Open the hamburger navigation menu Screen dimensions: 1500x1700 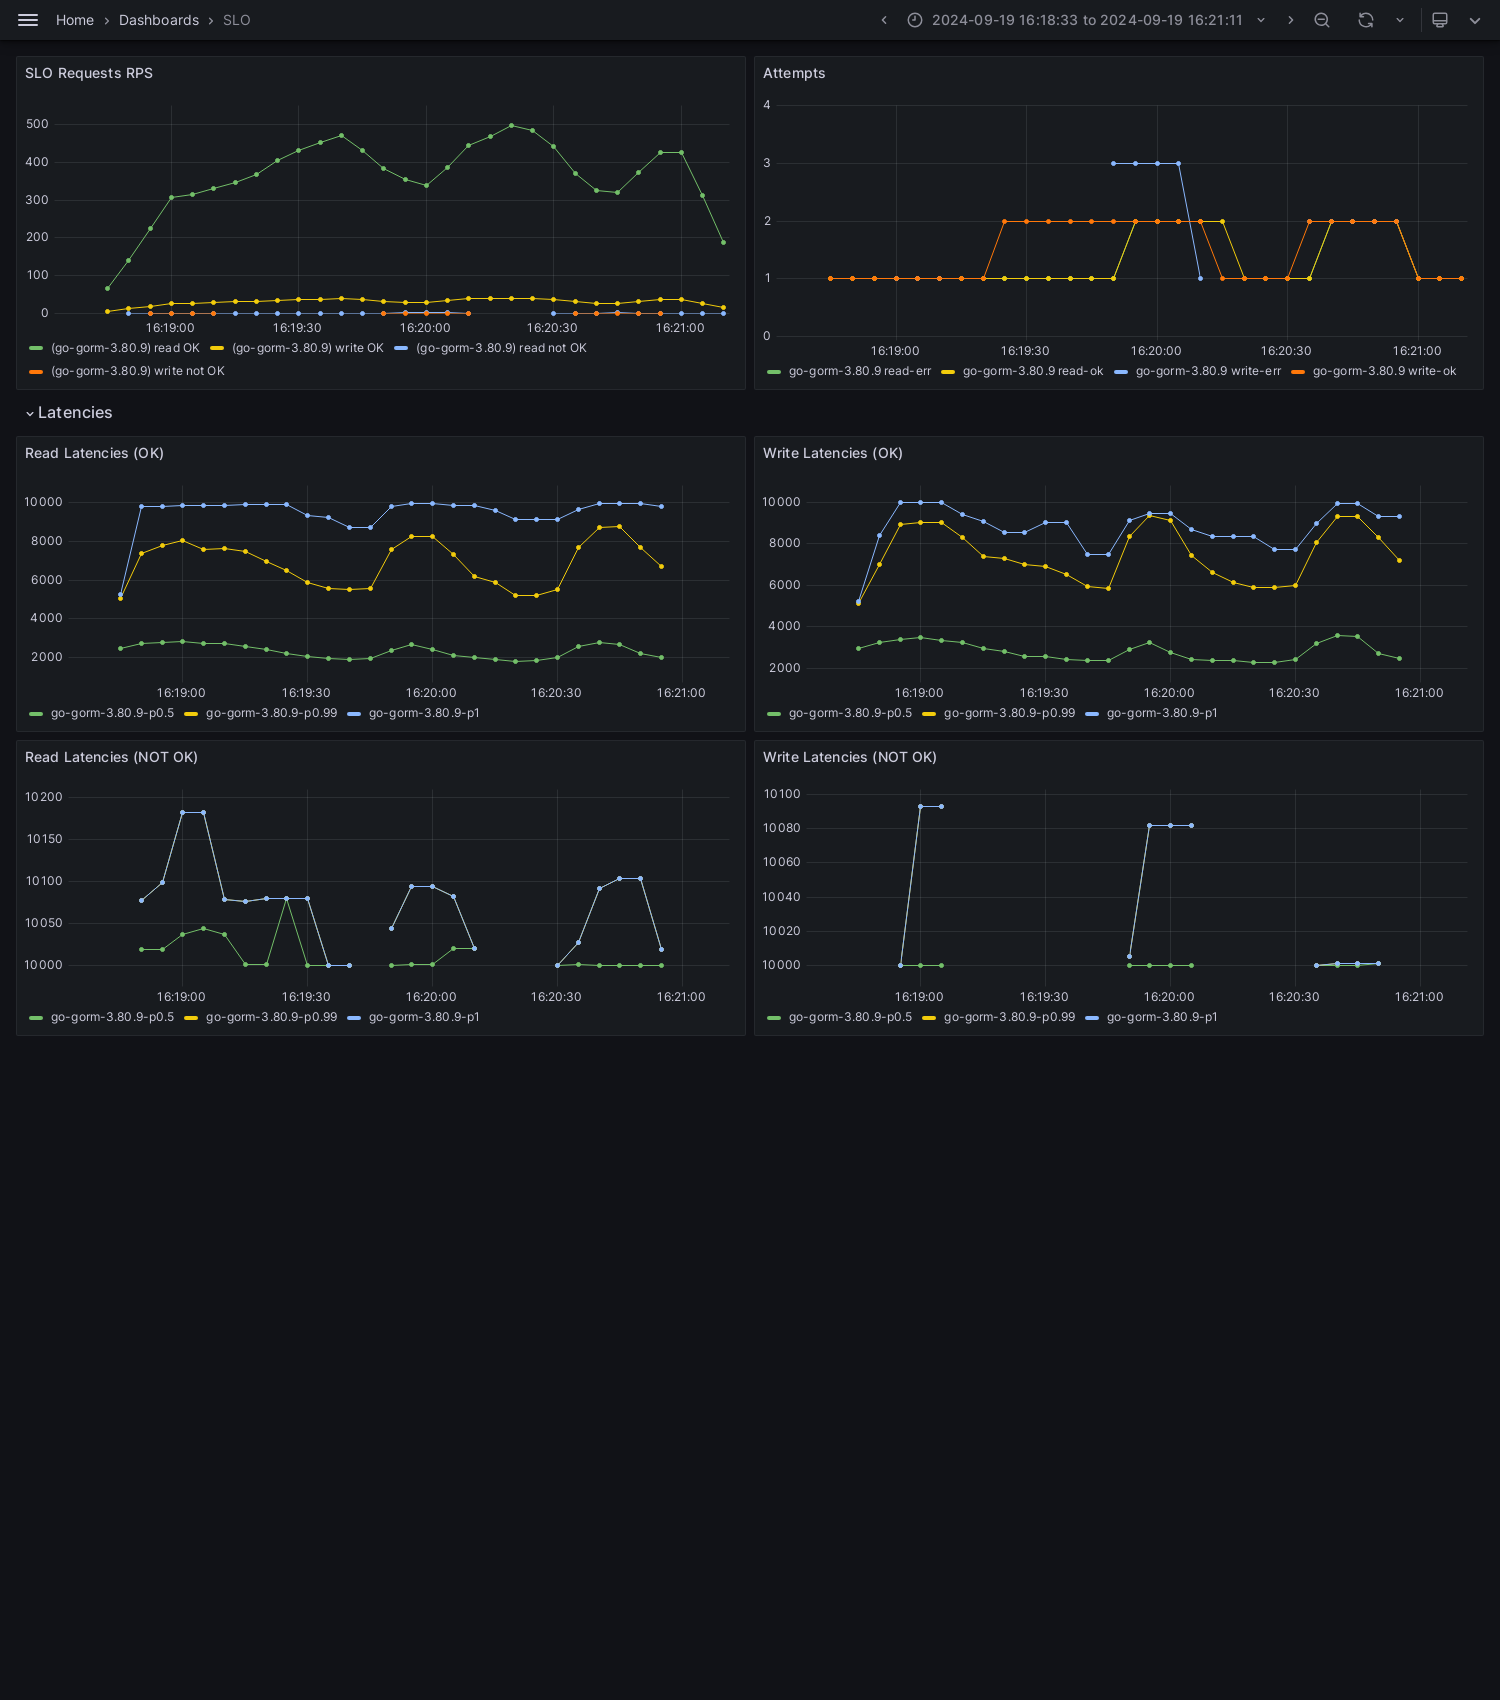[x=28, y=20]
